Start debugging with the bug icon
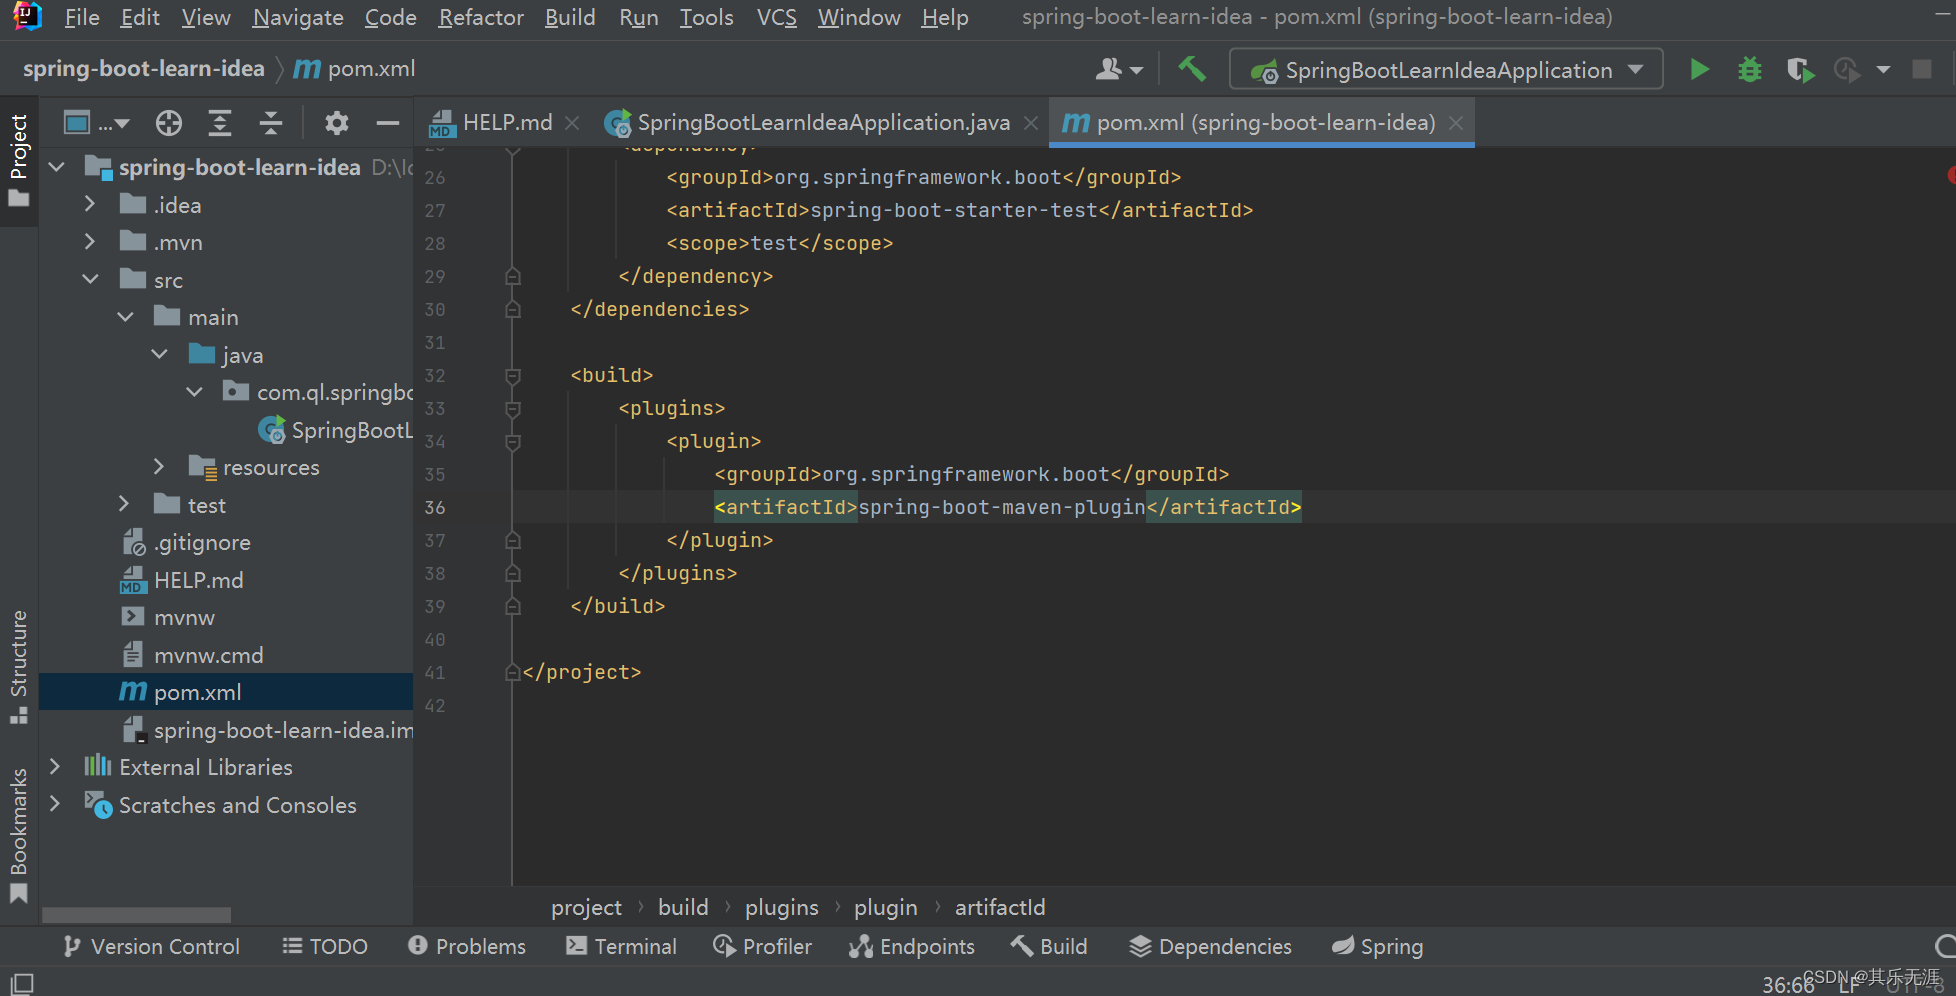The image size is (1956, 996). click(1750, 70)
